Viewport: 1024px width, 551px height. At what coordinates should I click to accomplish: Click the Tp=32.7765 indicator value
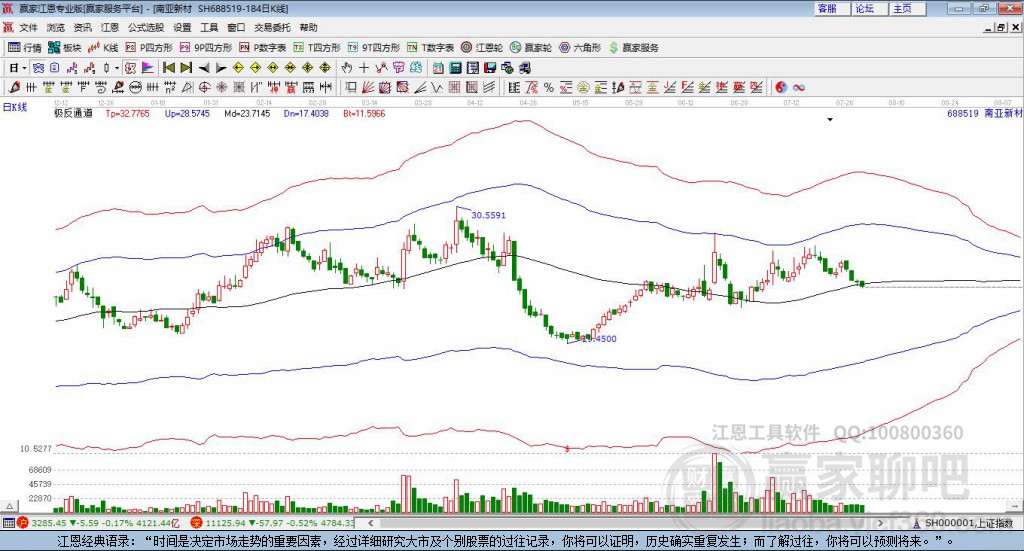point(127,114)
